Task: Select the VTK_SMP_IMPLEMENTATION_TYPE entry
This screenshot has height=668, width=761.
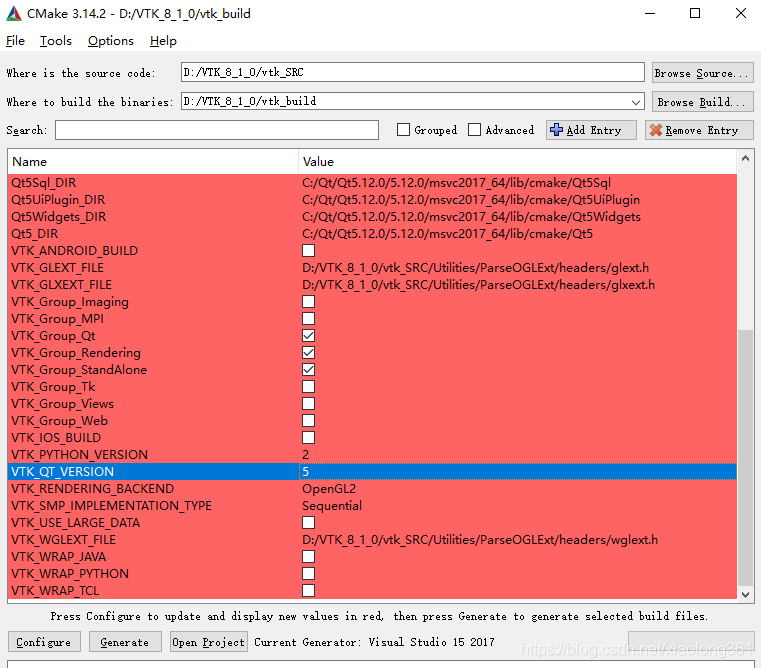Action: [111, 505]
